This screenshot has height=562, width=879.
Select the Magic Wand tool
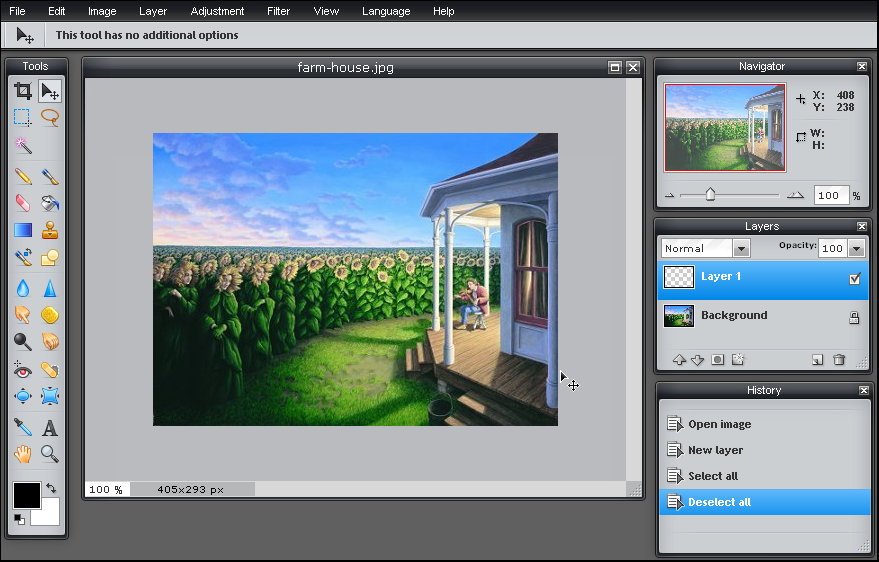point(23,145)
